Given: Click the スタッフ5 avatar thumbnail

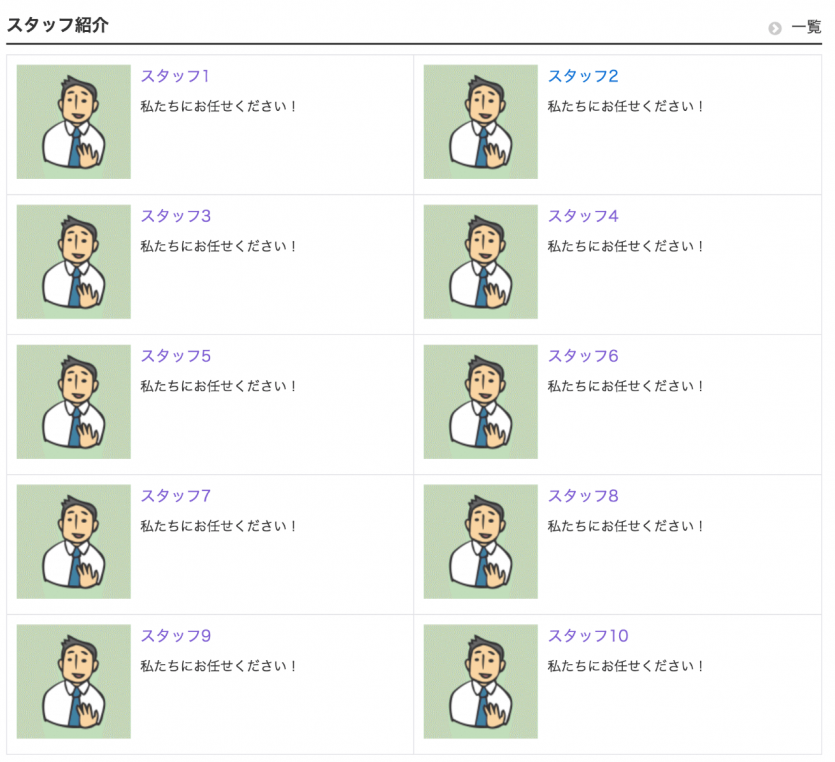Looking at the screenshot, I should (x=73, y=402).
